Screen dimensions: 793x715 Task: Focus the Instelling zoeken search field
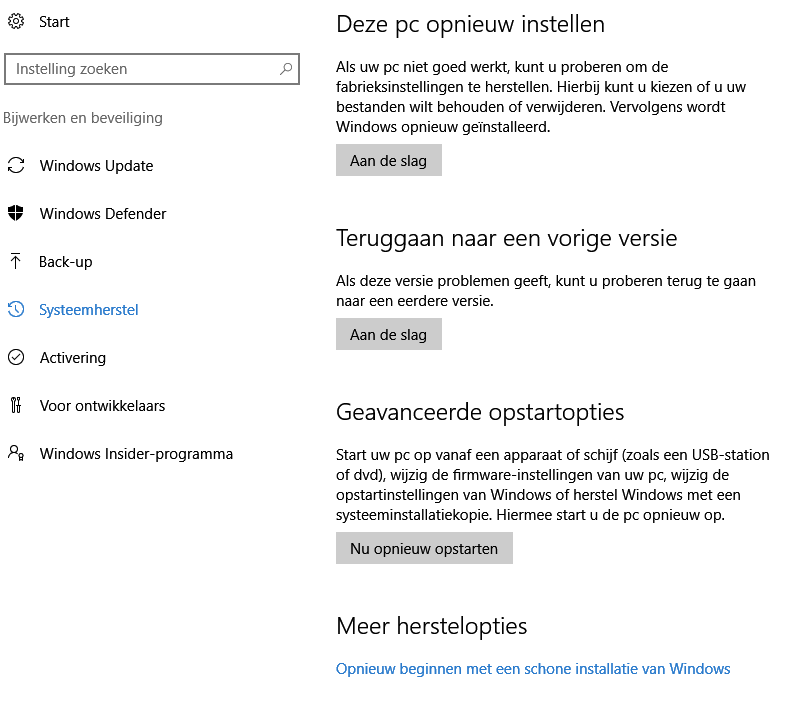(140, 69)
